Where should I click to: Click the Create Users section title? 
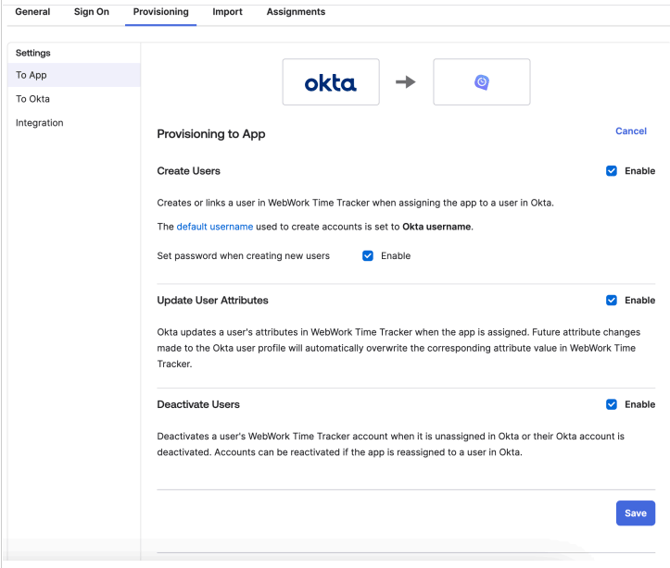[x=188, y=171]
